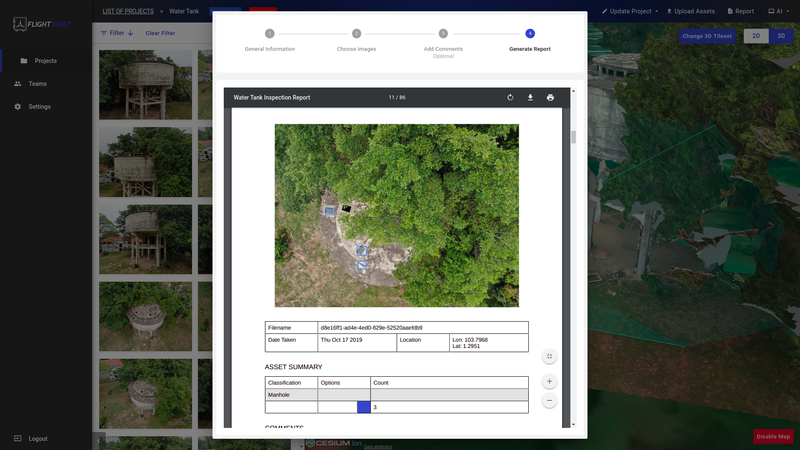Screen dimensions: 800x450
Task: Open LIST OF PROJECTS breadcrumb link
Action: [x=128, y=11]
